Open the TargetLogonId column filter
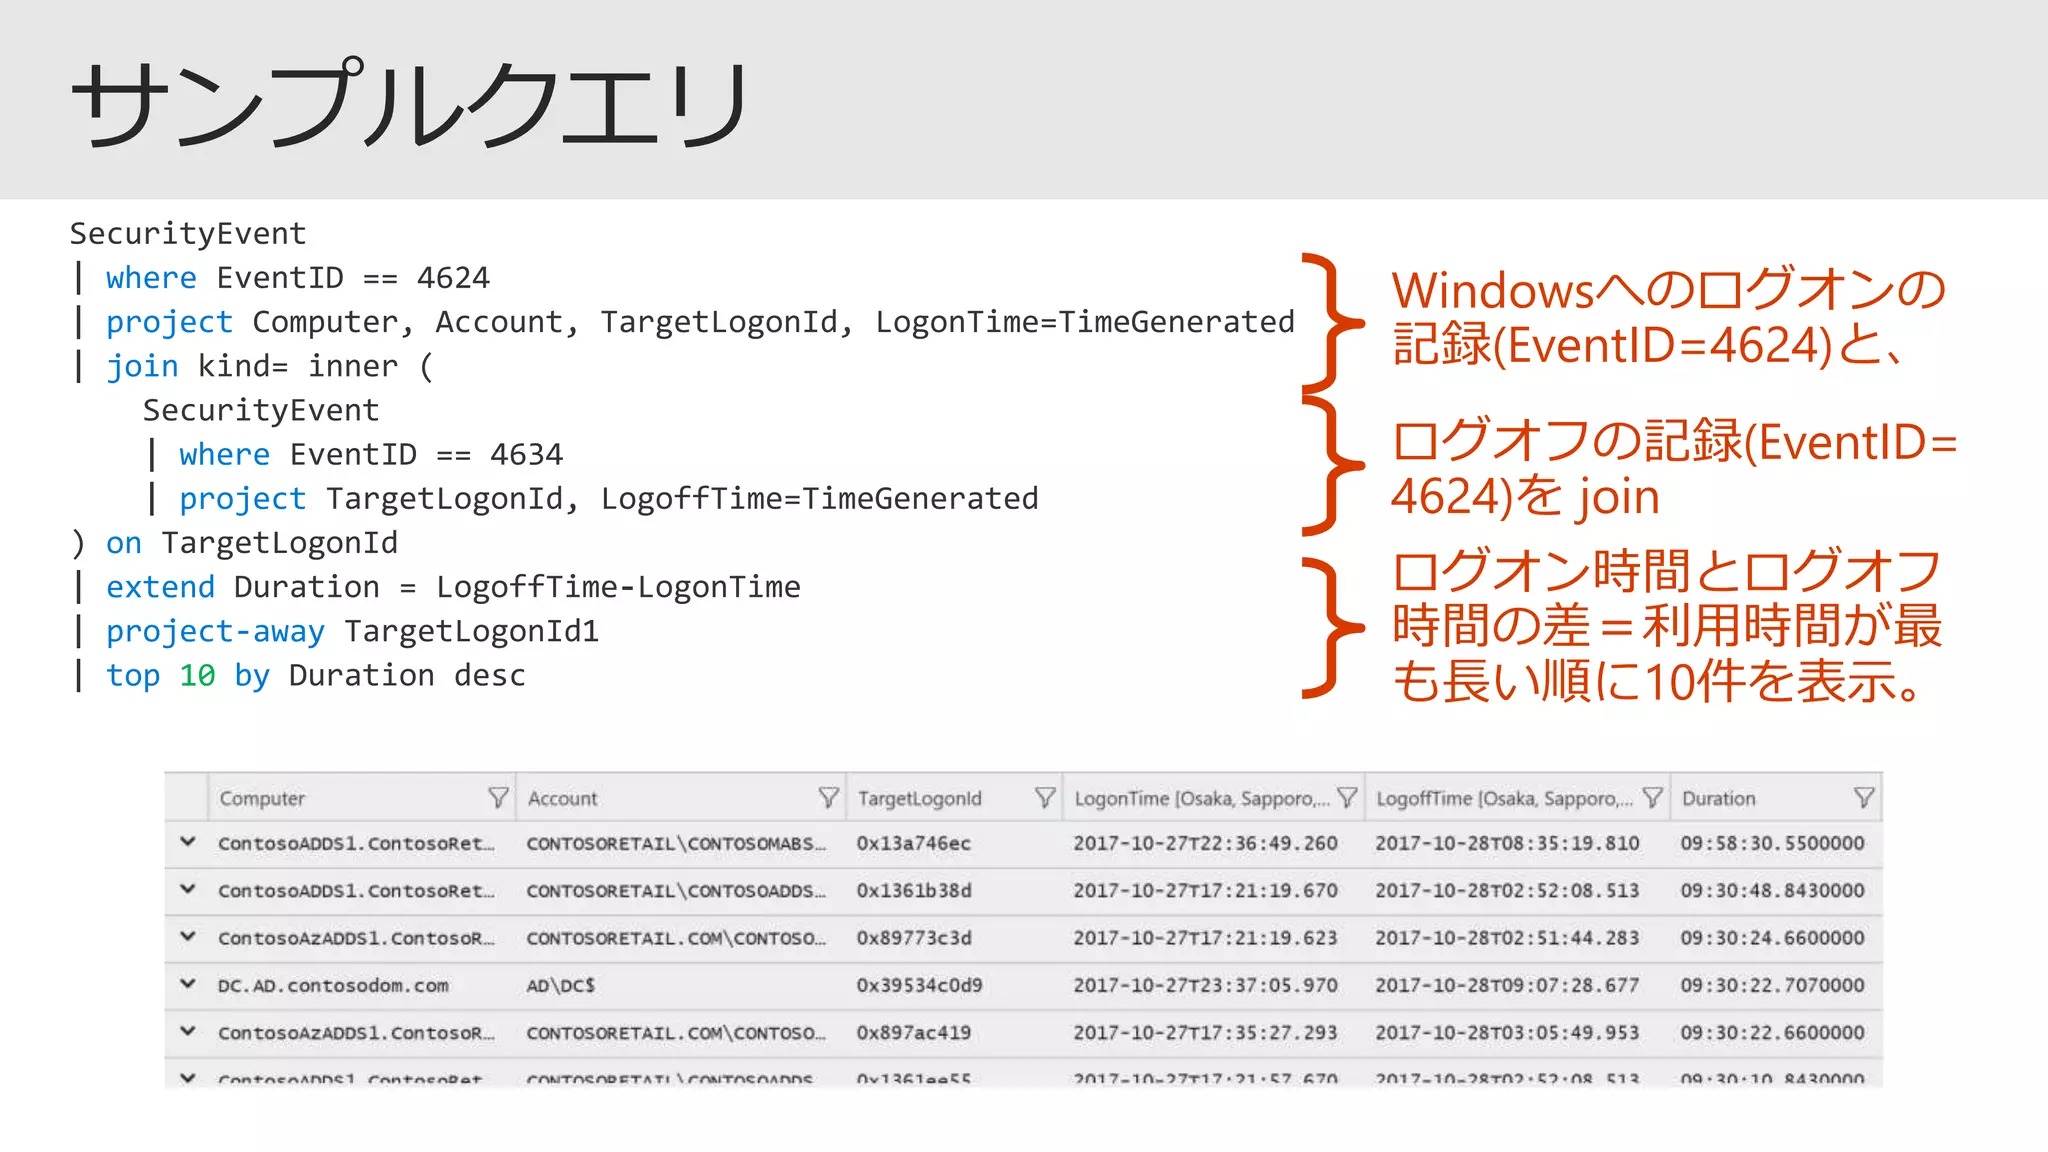 click(x=1045, y=798)
